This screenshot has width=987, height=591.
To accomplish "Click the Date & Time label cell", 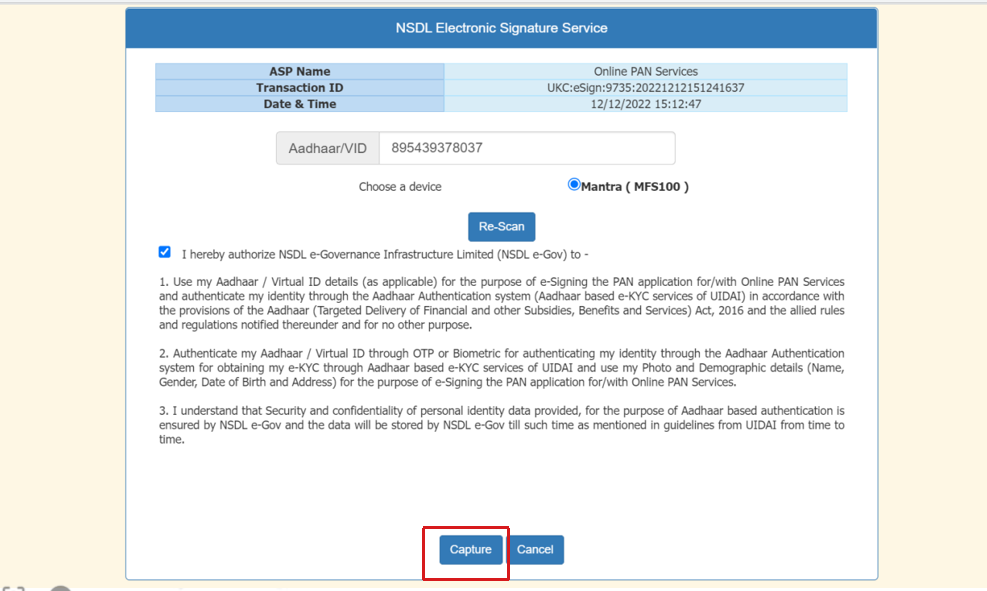I will click(300, 104).
